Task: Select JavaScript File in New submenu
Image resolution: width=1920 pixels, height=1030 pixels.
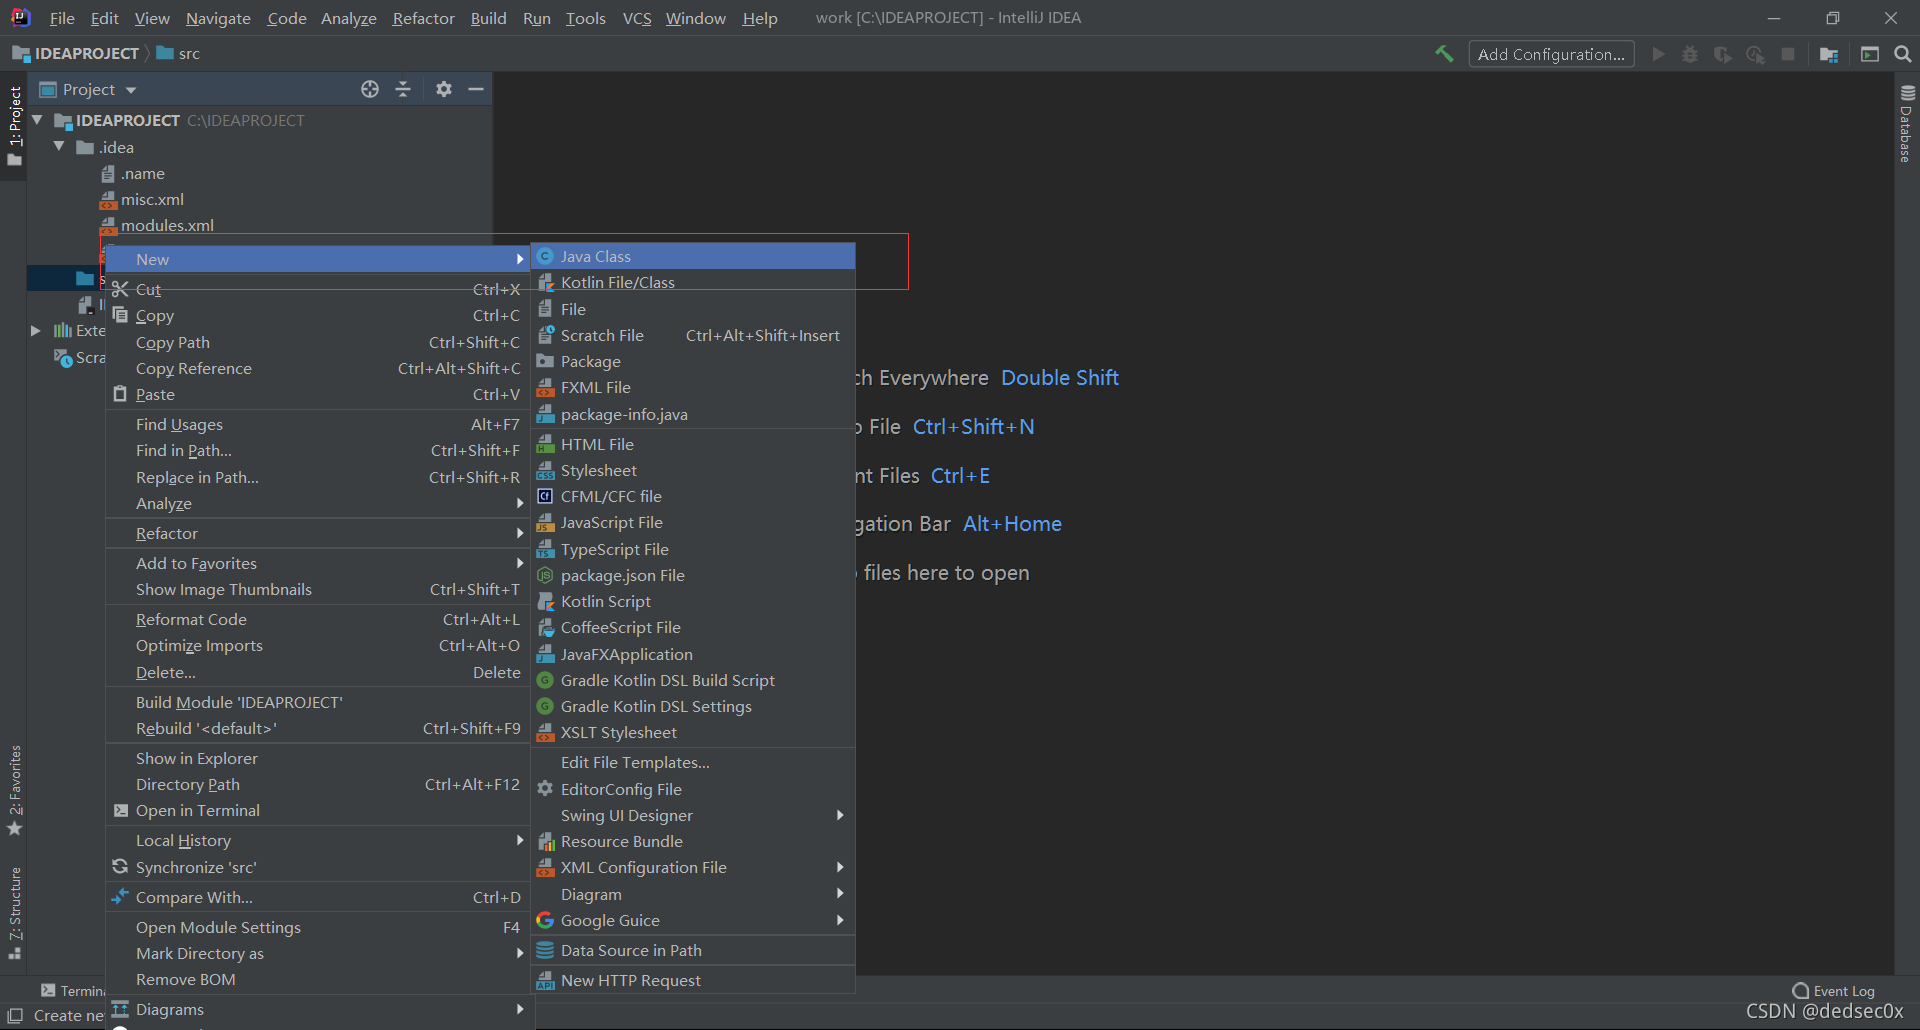Action: tap(693, 522)
